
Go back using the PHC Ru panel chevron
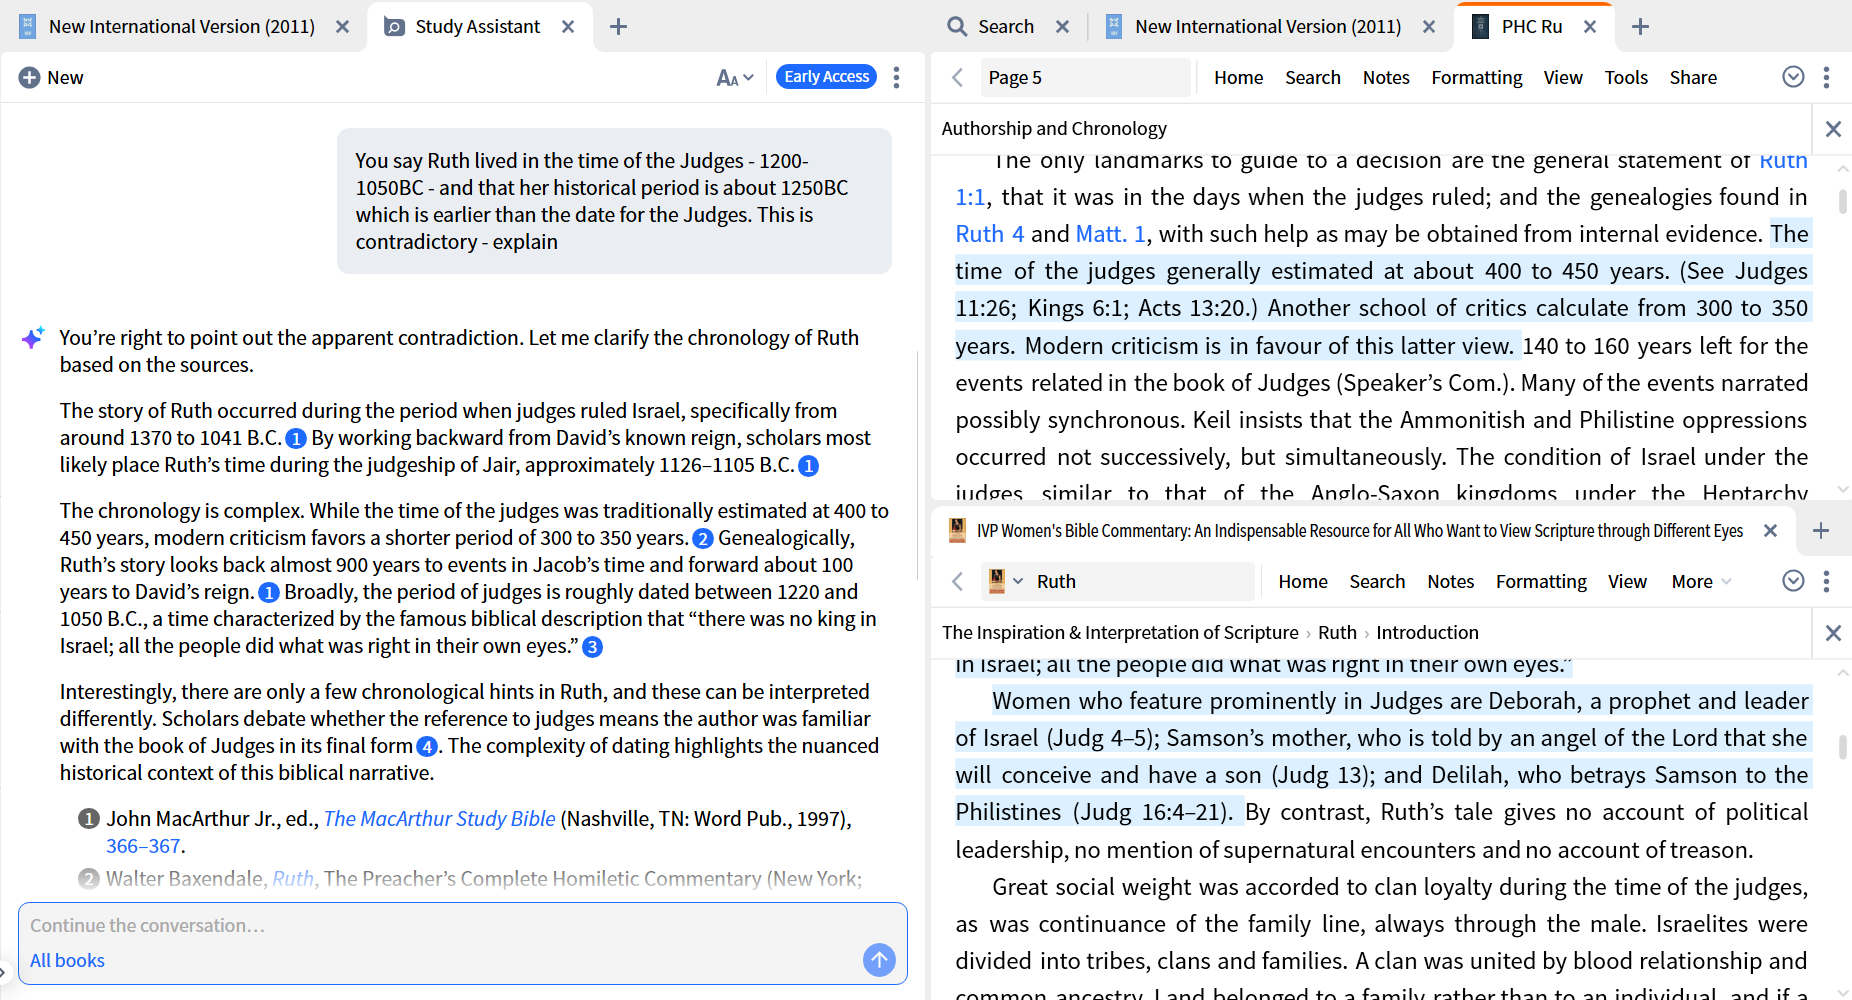[x=957, y=77]
